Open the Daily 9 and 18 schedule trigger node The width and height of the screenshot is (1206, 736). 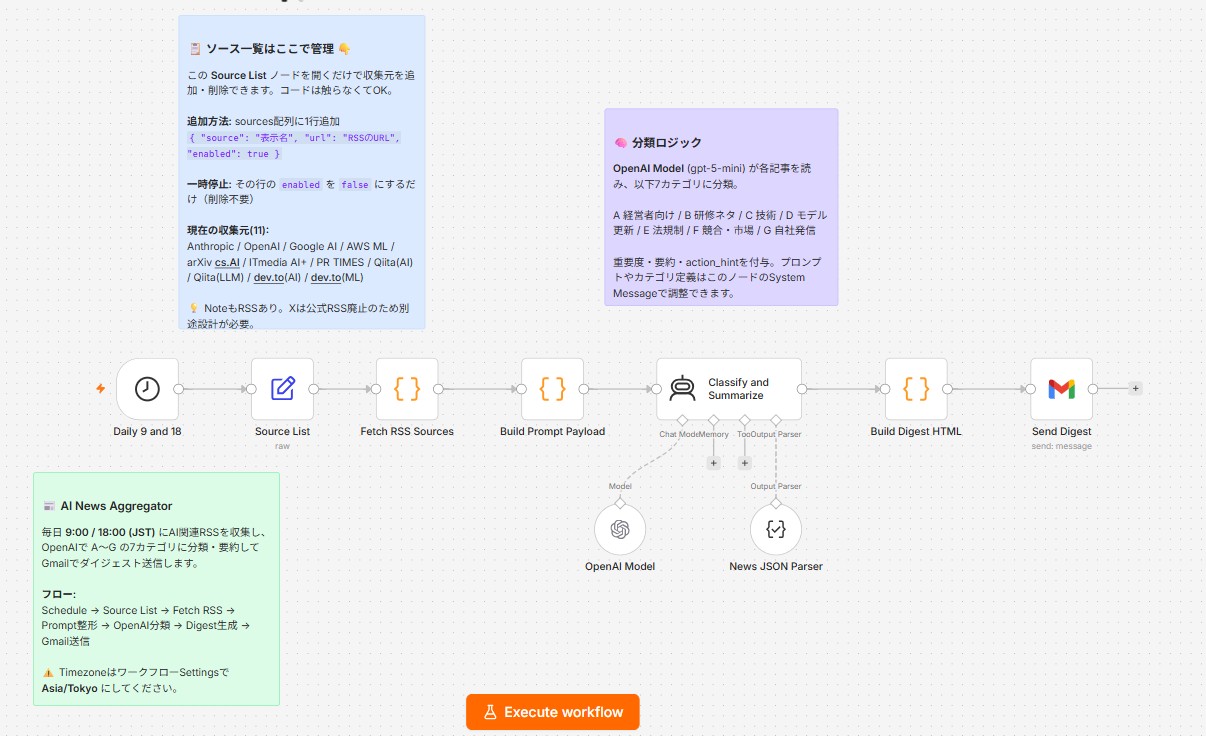pyautogui.click(x=147, y=389)
